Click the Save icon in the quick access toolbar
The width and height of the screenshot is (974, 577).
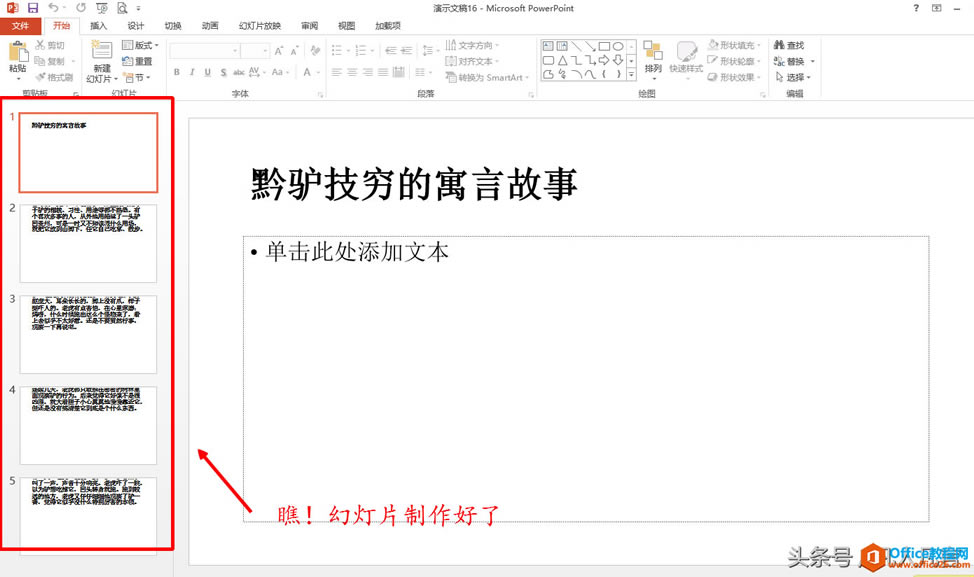[33, 8]
